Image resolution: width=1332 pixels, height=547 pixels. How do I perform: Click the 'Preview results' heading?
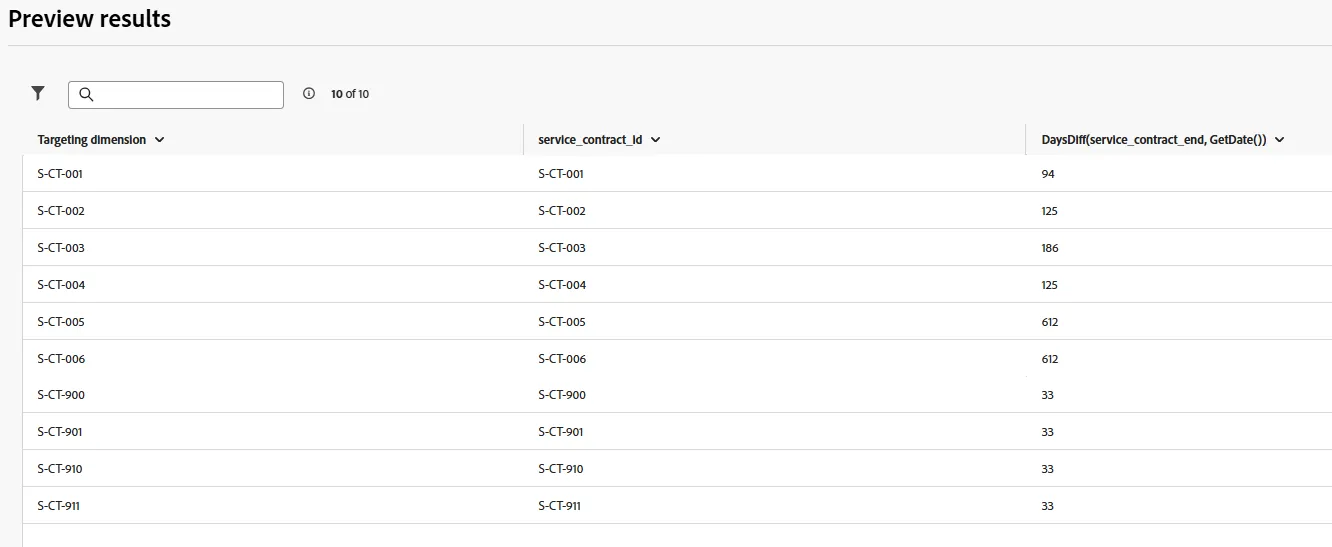click(90, 19)
